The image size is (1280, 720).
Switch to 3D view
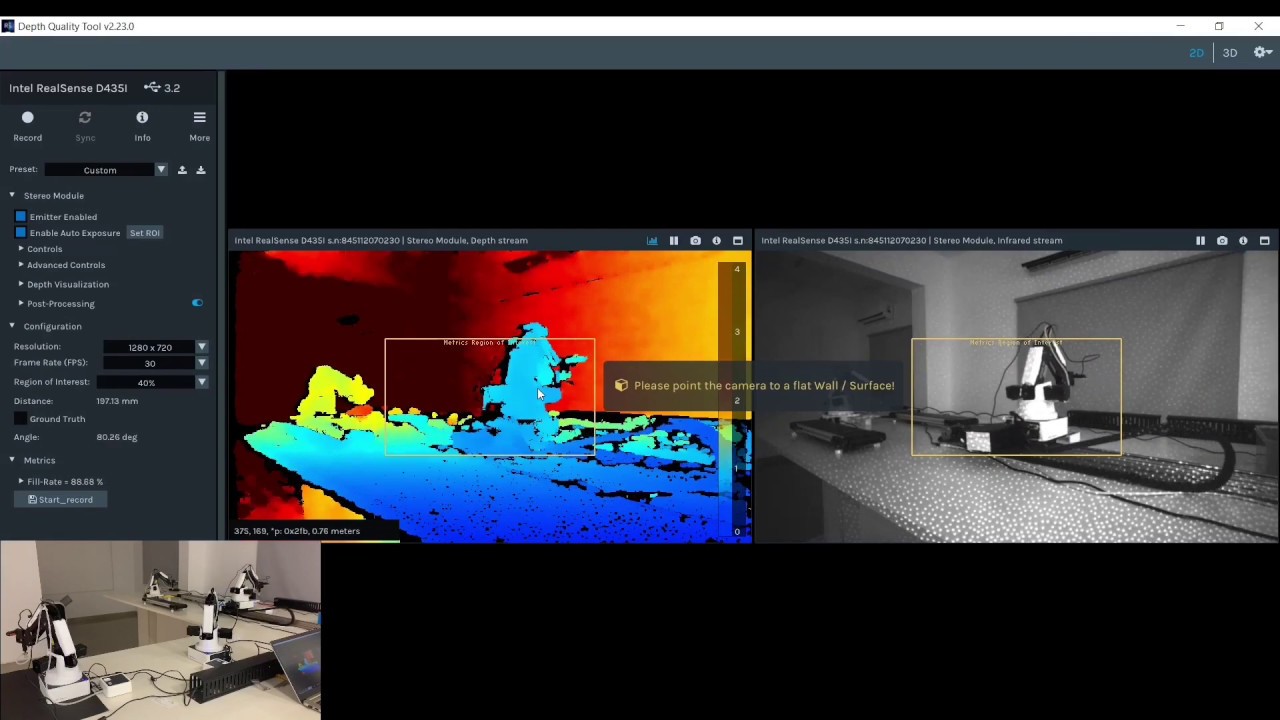[1230, 53]
